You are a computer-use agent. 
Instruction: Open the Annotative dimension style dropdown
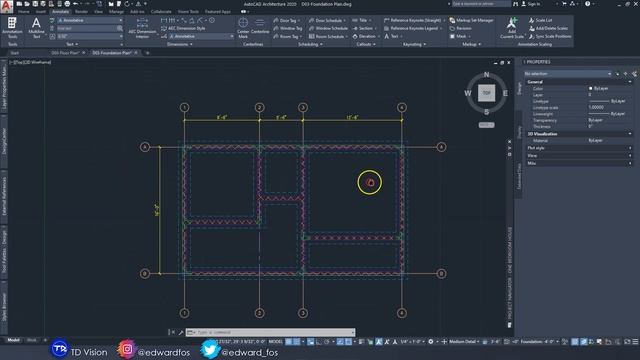[201, 36]
